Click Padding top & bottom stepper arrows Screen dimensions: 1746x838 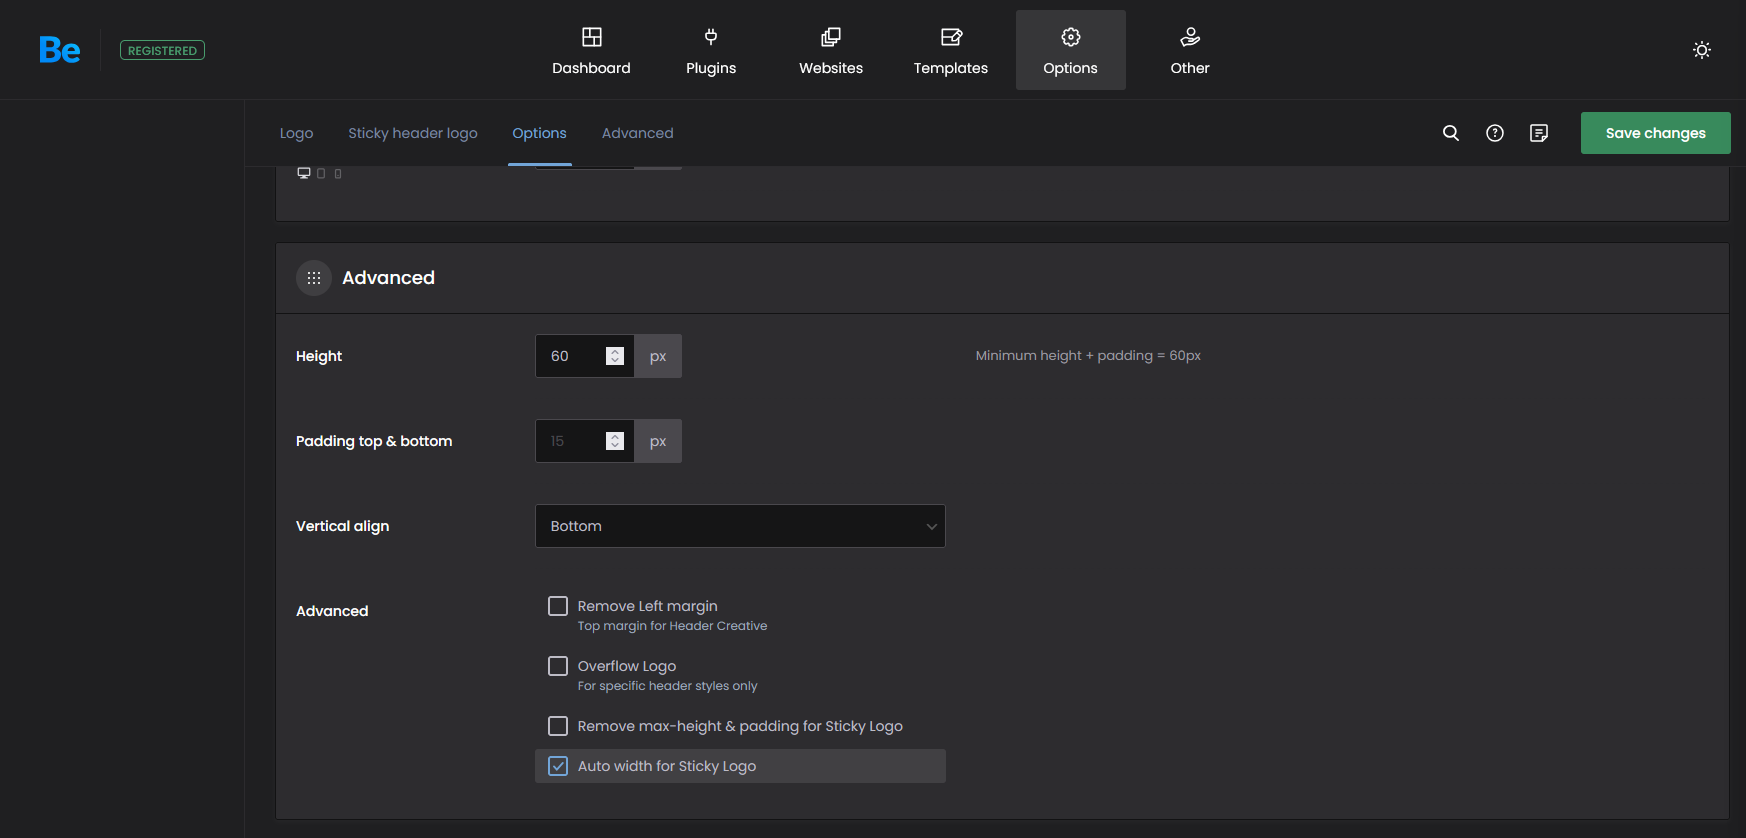coord(615,441)
